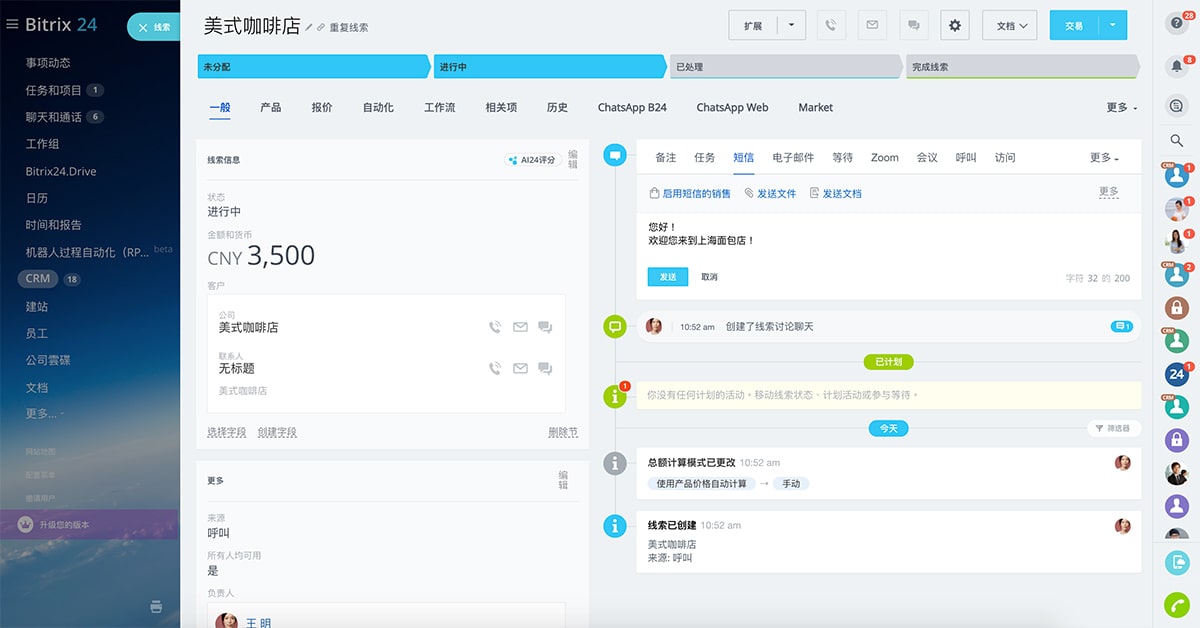The image size is (1200, 628).
Task: Open the orange lock icon in right sidebar
Action: (1177, 308)
